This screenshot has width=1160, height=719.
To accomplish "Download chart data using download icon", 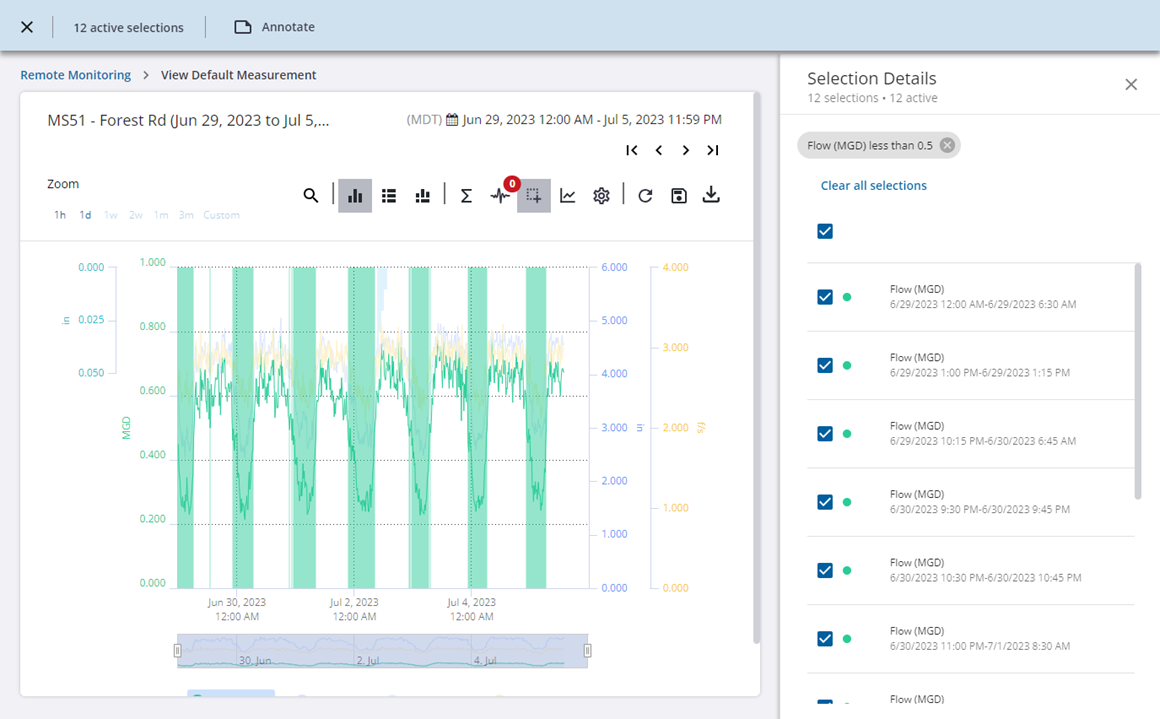I will click(x=711, y=196).
